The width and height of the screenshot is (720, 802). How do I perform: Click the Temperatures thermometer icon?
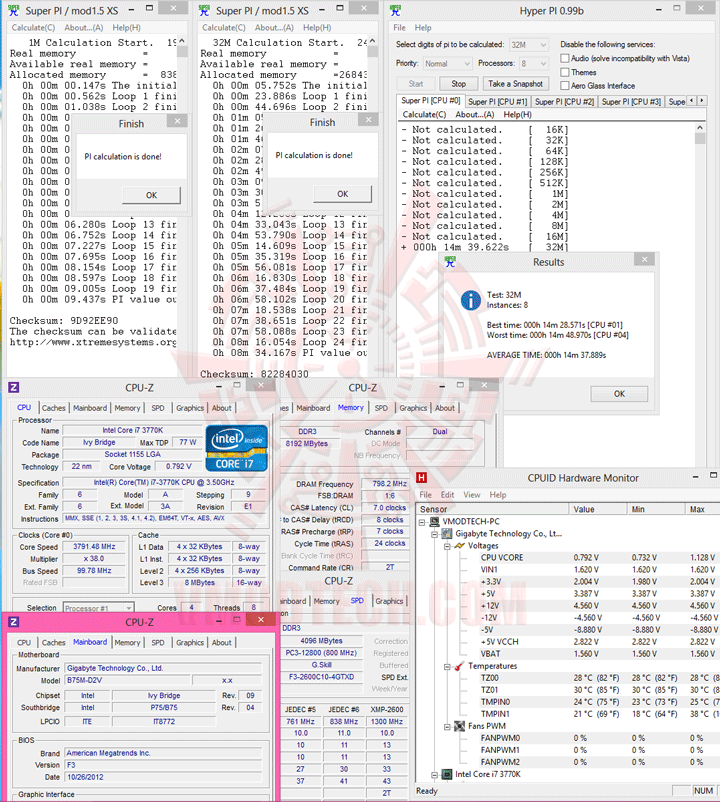coord(460,666)
